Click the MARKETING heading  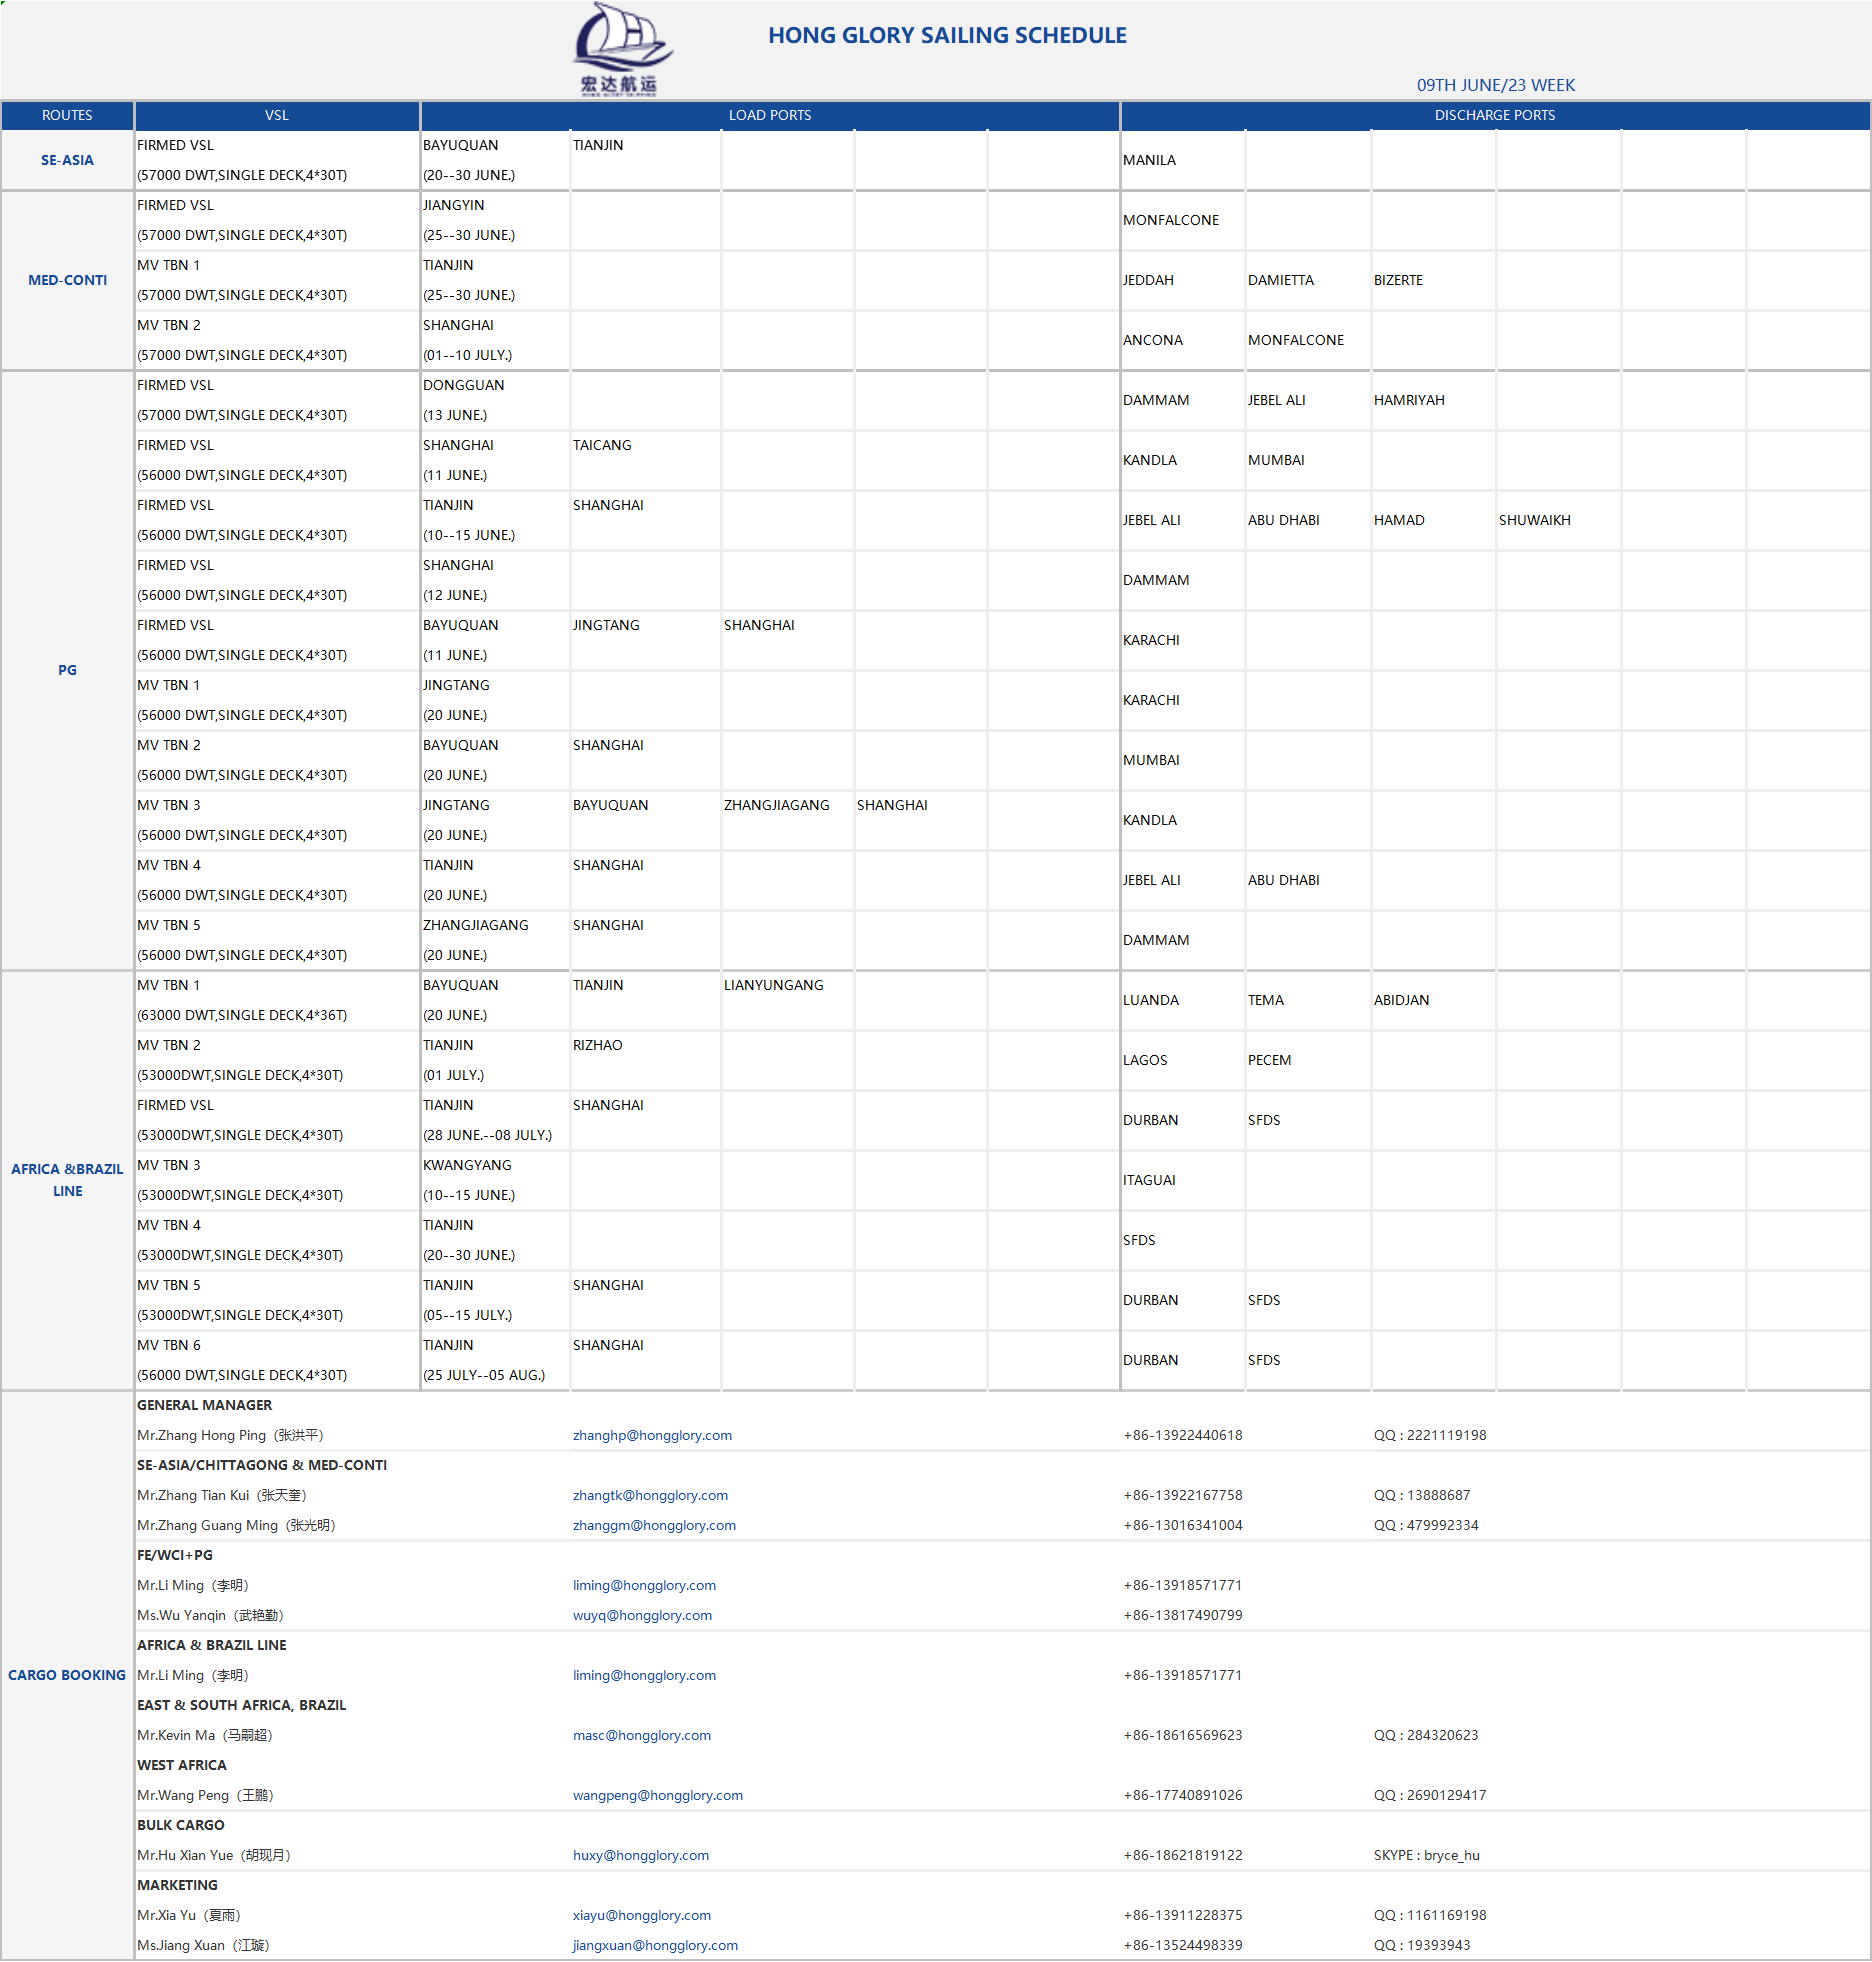point(177,1885)
